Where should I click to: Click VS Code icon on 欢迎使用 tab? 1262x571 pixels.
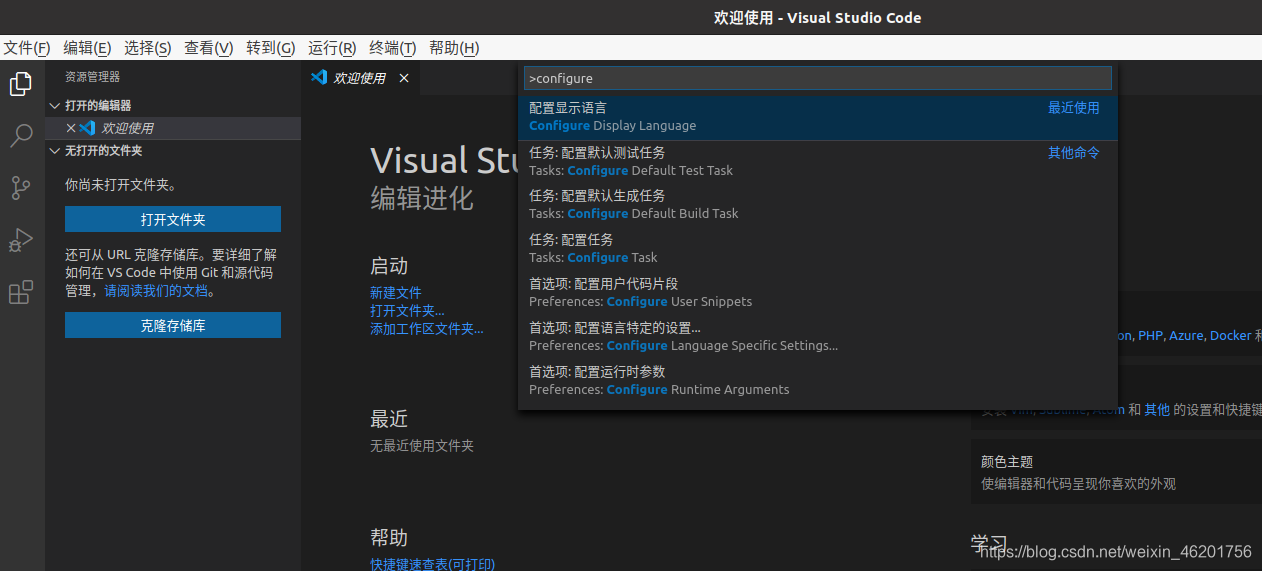point(320,77)
